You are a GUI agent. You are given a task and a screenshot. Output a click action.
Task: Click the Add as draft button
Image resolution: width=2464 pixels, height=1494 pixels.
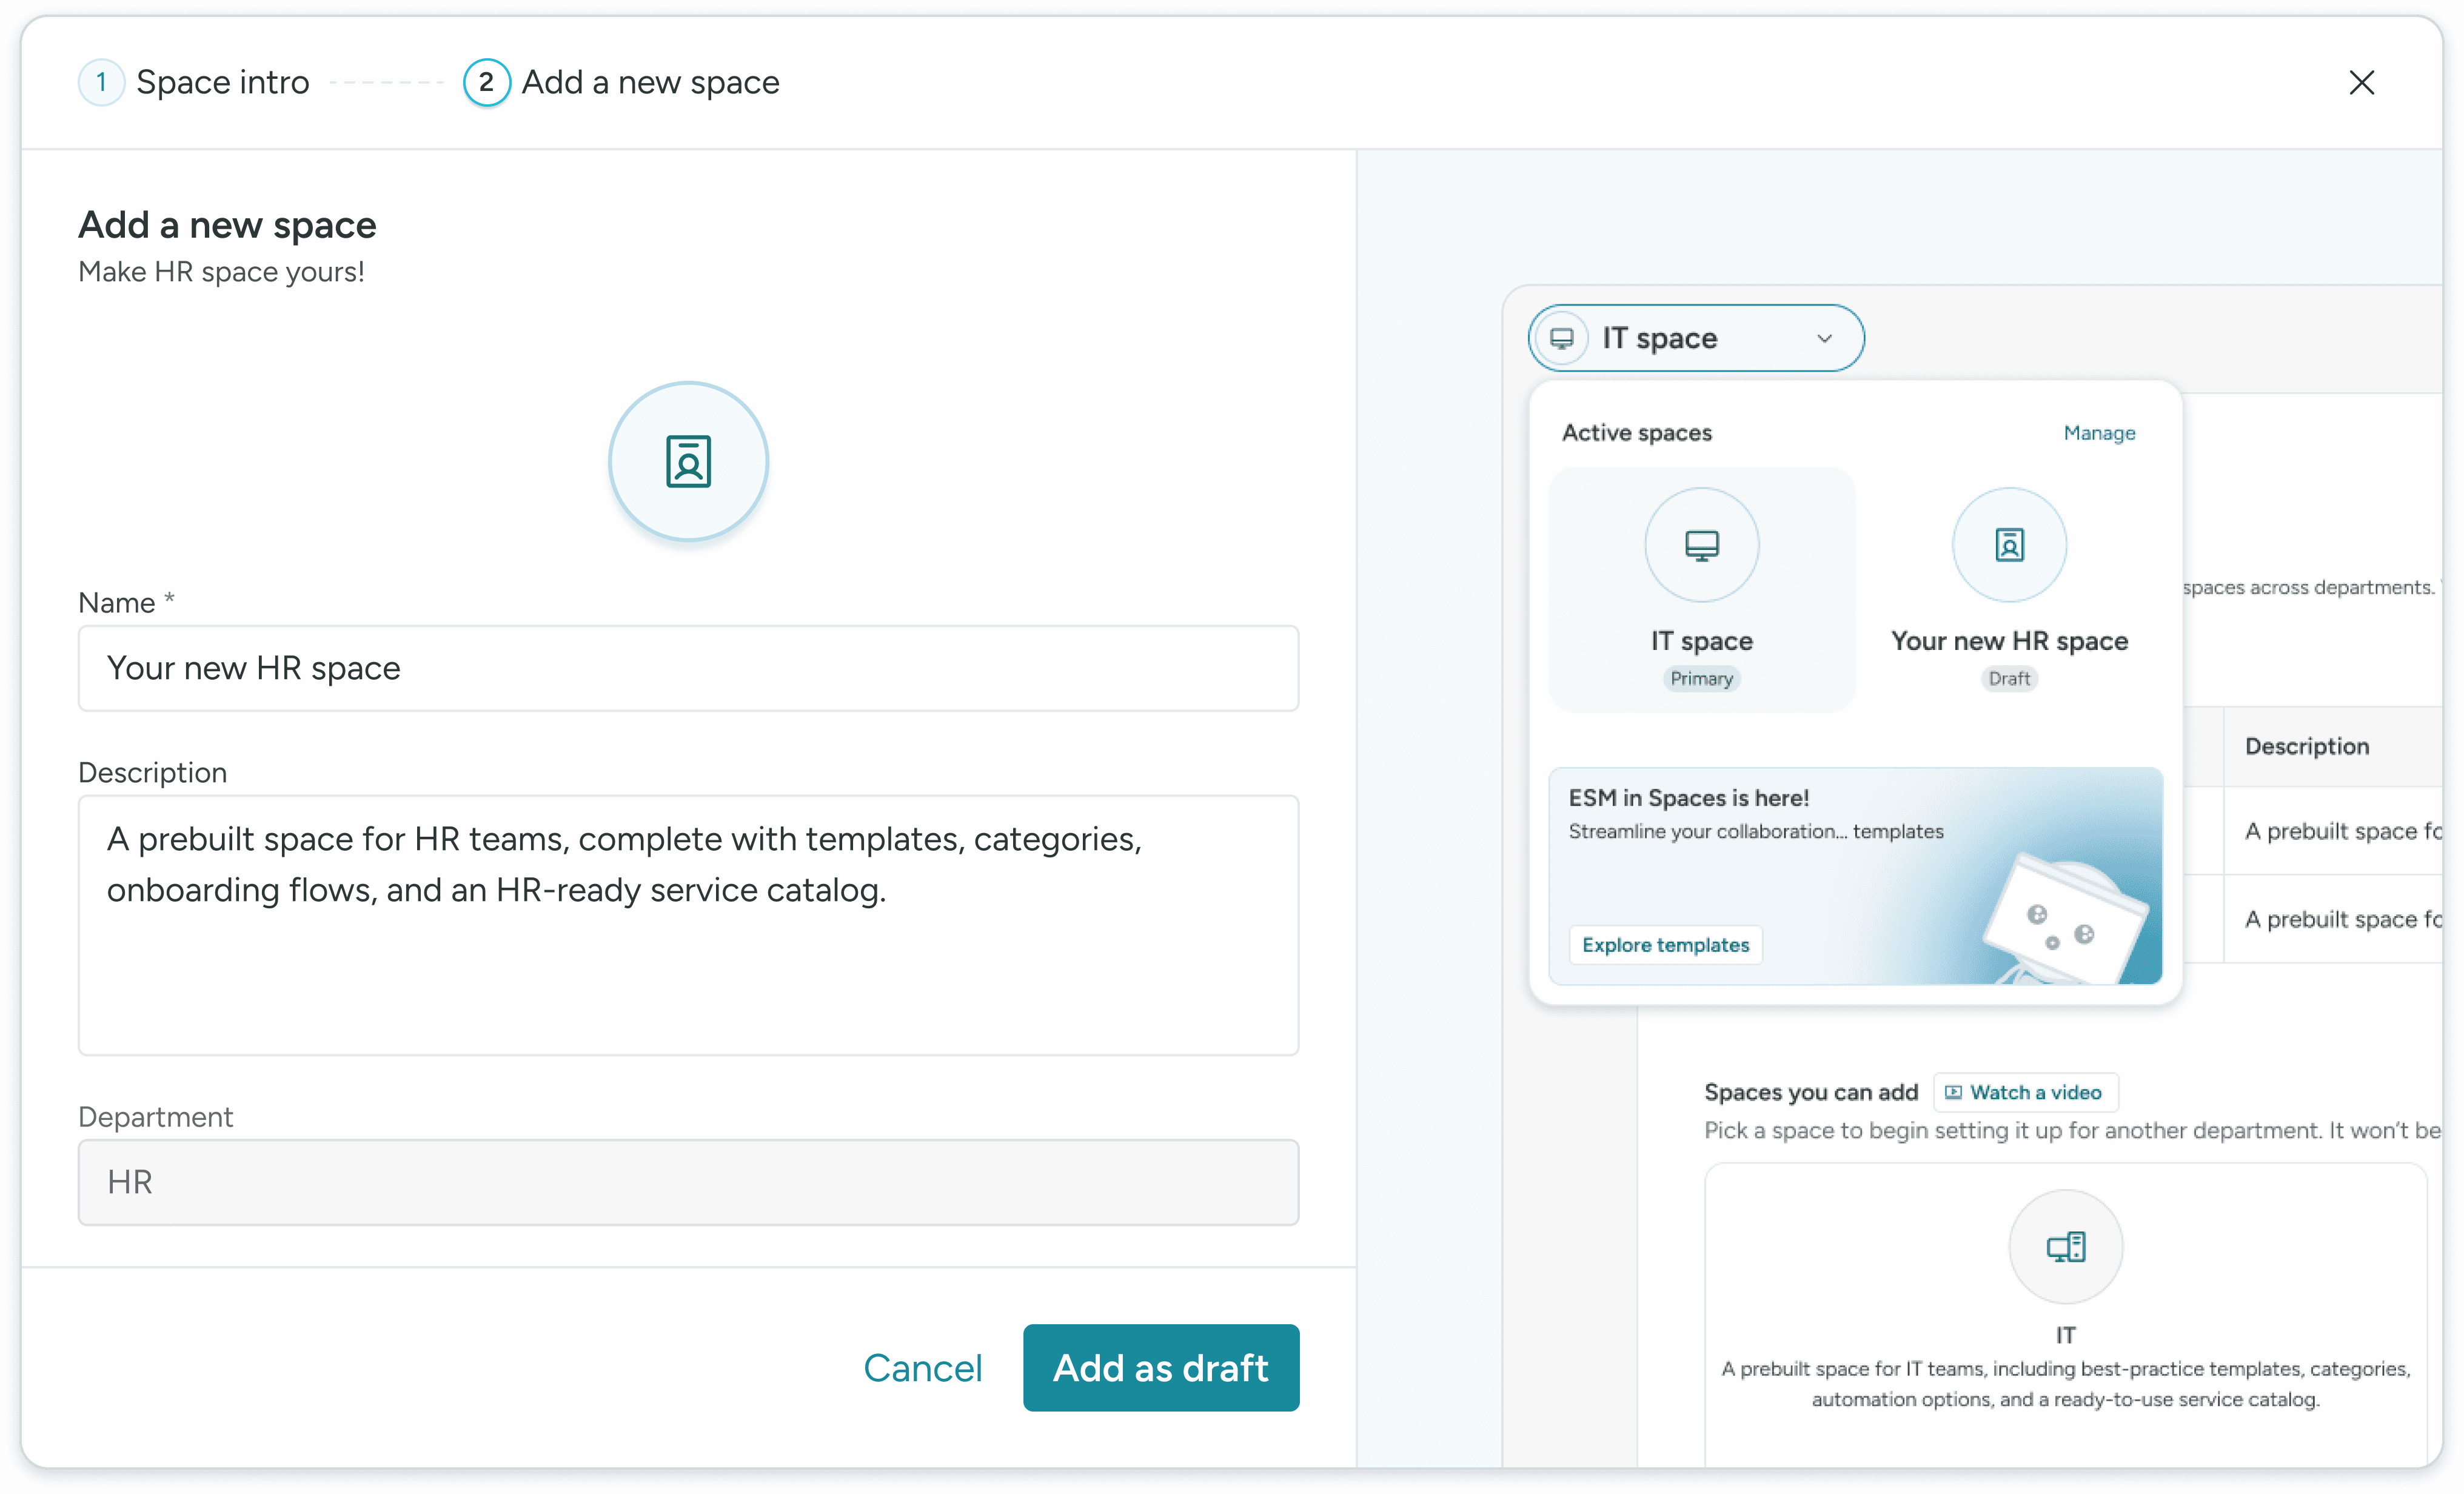(1160, 1367)
